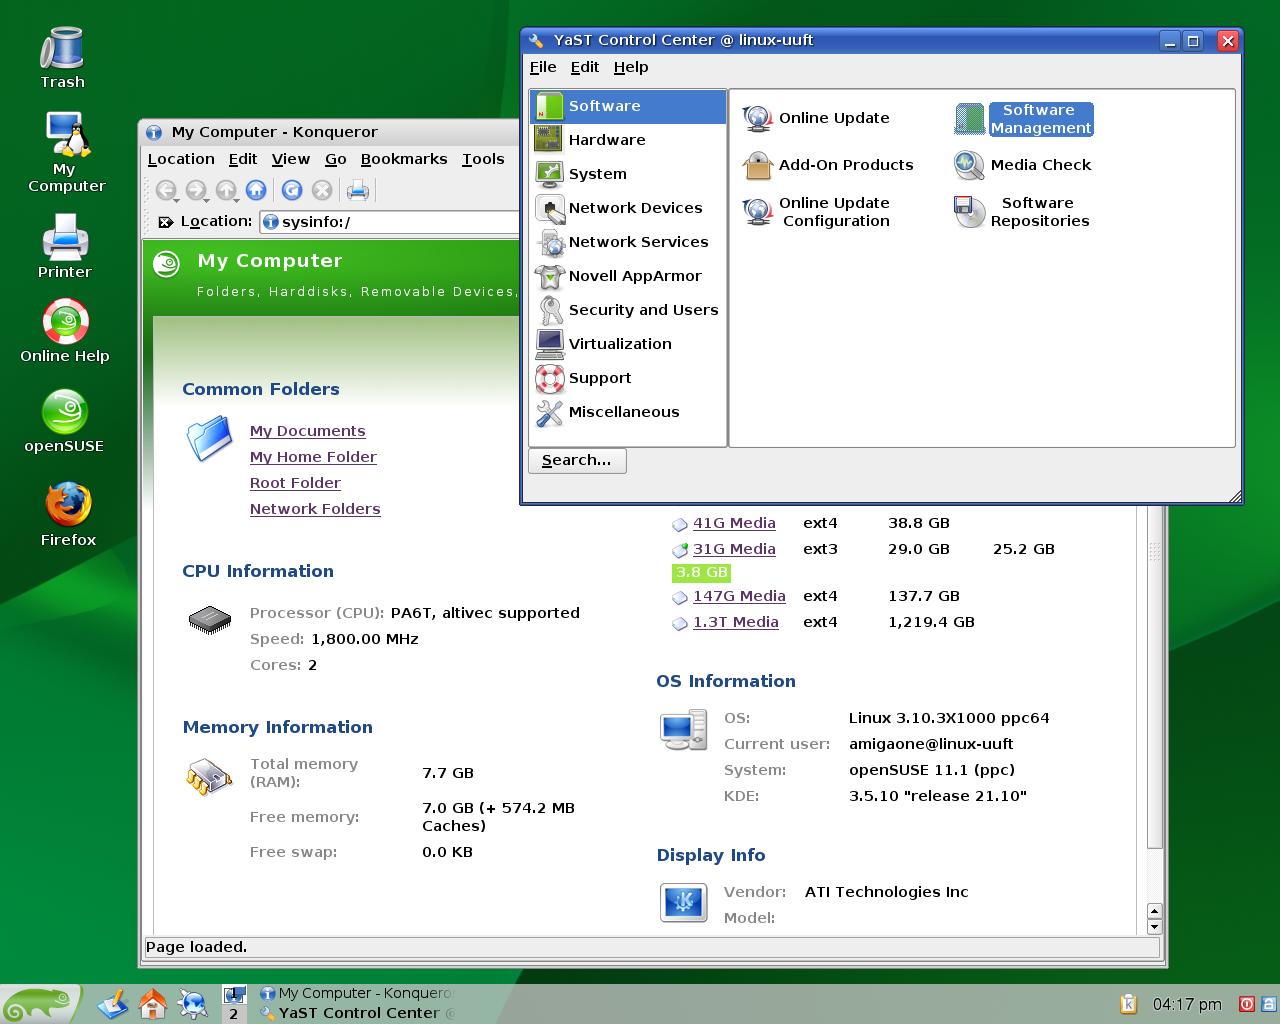Click the taskbar clock
The width and height of the screenshot is (1280, 1024).
(1187, 1004)
